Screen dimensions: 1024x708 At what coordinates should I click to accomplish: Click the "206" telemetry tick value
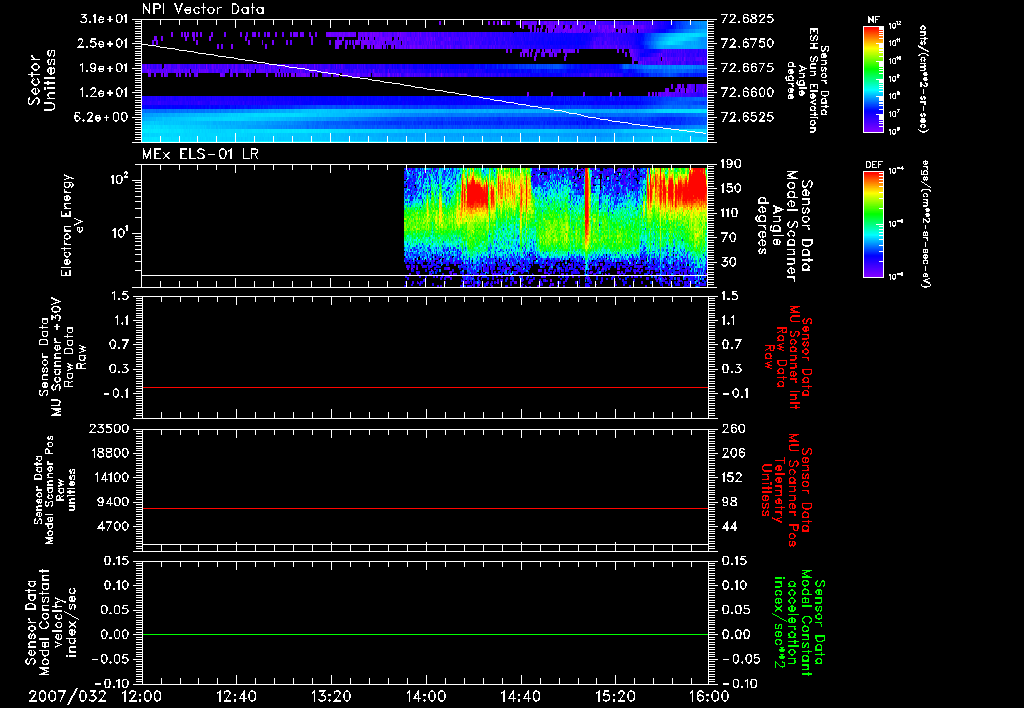tap(731, 453)
